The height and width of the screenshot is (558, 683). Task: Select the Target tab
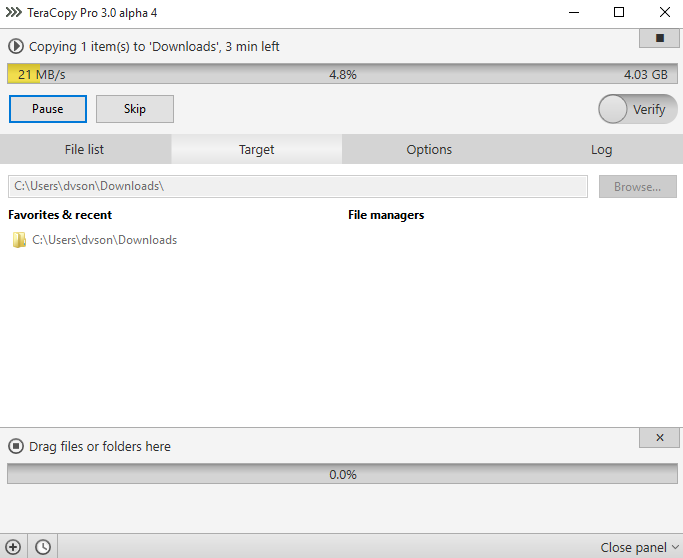(x=257, y=149)
